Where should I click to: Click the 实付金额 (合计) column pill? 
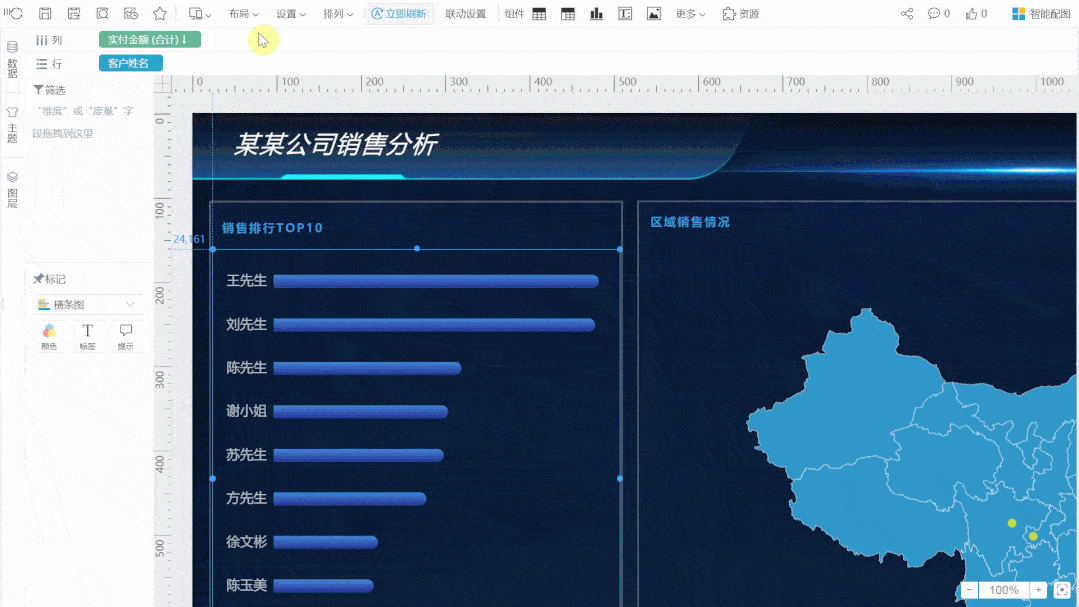(149, 39)
